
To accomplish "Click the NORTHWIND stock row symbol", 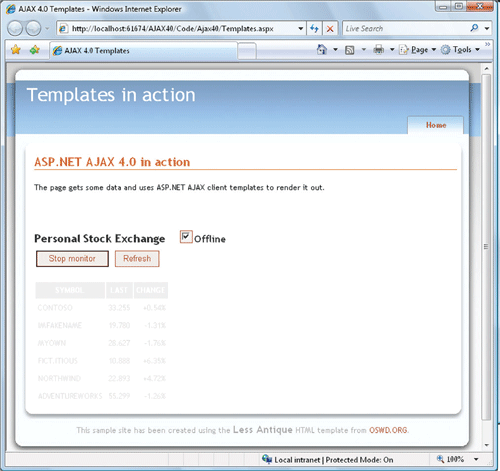I will [x=59, y=378].
